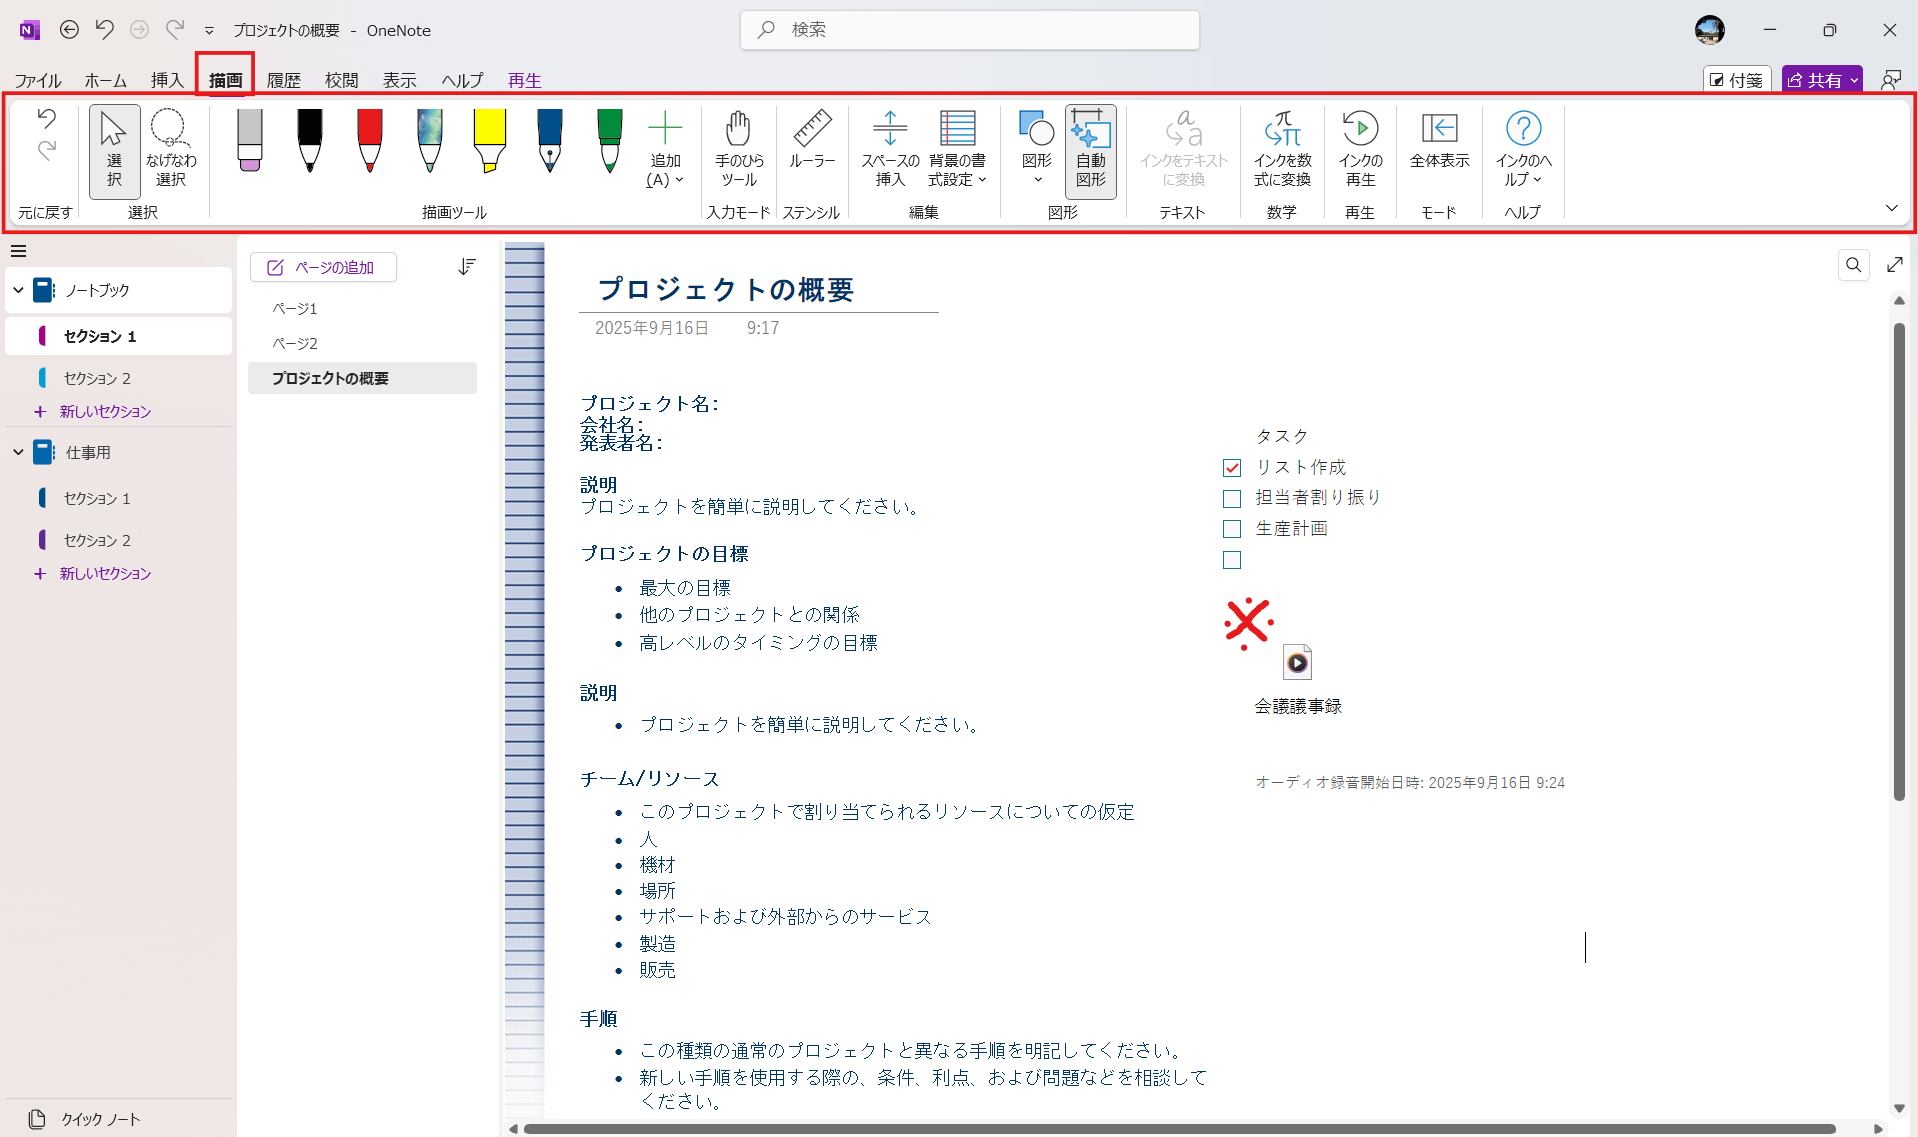Click the ページの追加 button
The height and width of the screenshot is (1137, 1918).
(323, 267)
